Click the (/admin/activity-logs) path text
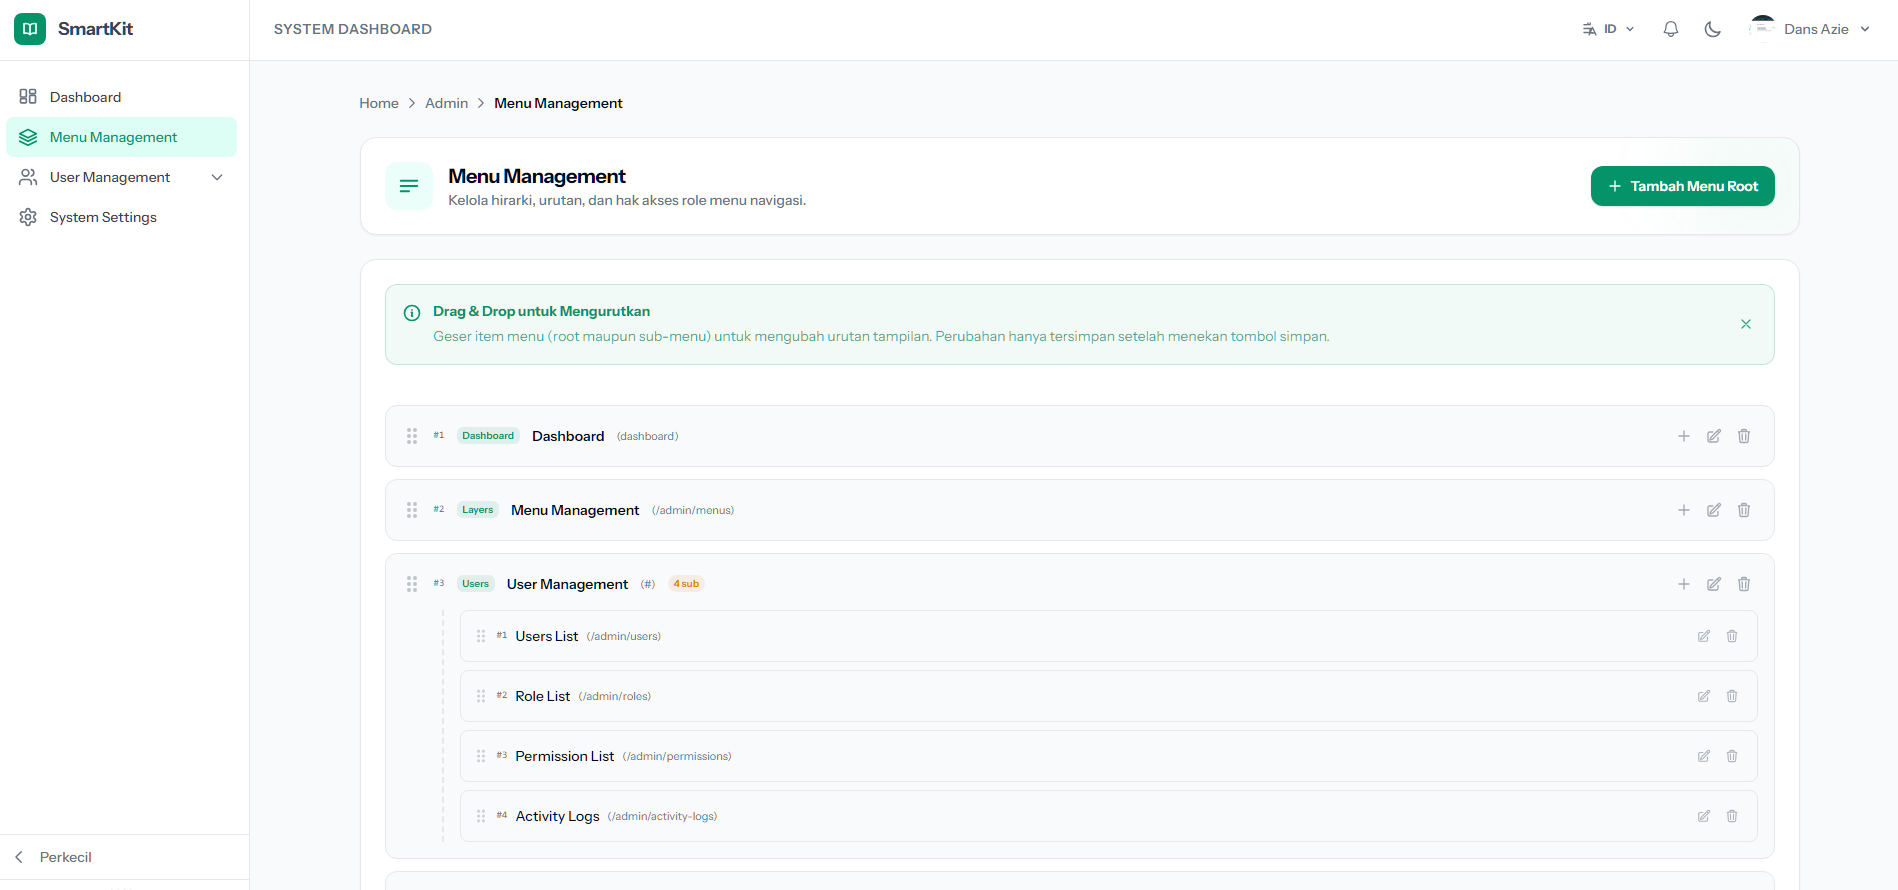The width and height of the screenshot is (1898, 890). coord(662,816)
